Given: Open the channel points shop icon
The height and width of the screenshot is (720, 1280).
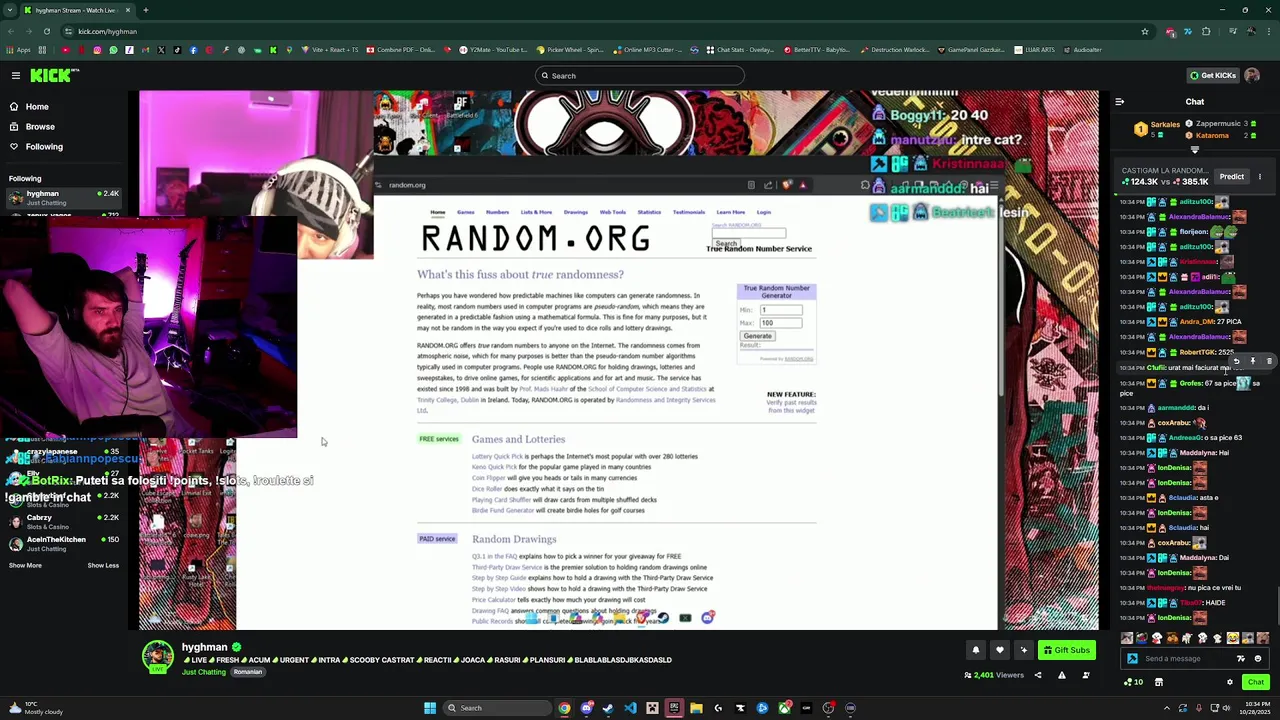Looking at the screenshot, I should [x=1159, y=682].
